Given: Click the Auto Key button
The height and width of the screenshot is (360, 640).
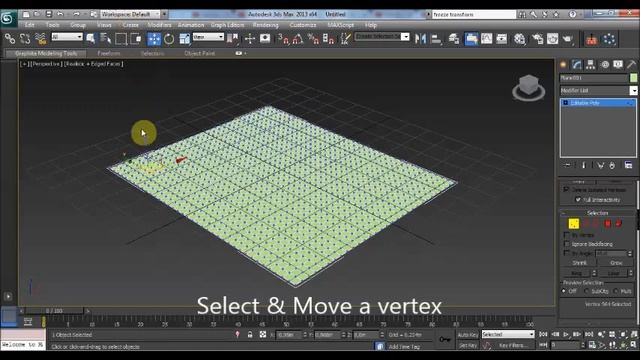Looking at the screenshot, I should [x=468, y=335].
